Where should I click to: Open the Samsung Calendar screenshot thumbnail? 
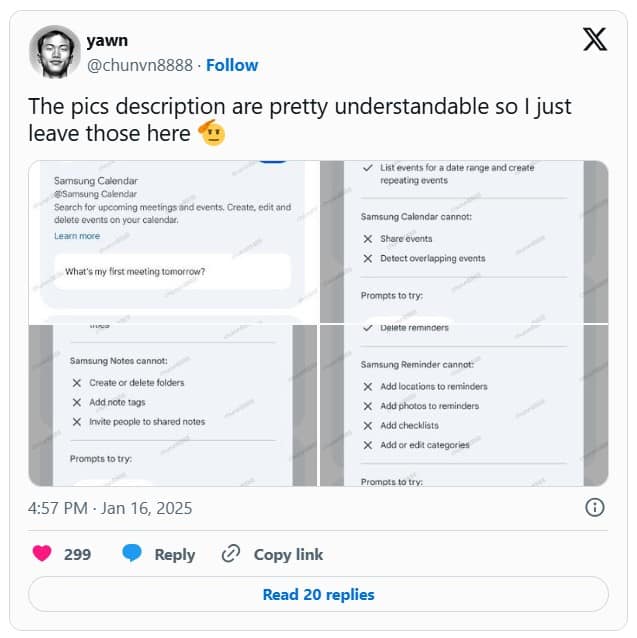tap(173, 242)
